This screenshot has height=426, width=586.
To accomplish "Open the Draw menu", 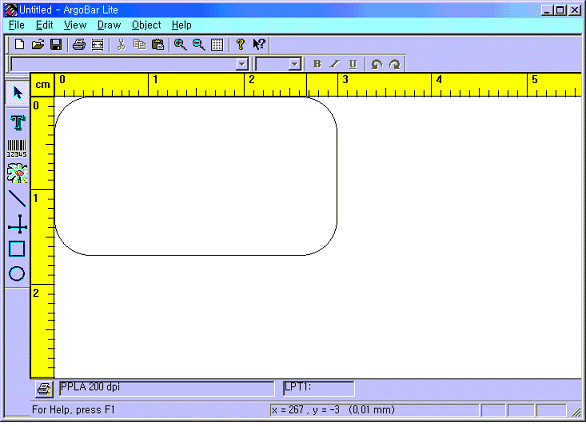I will point(109,25).
